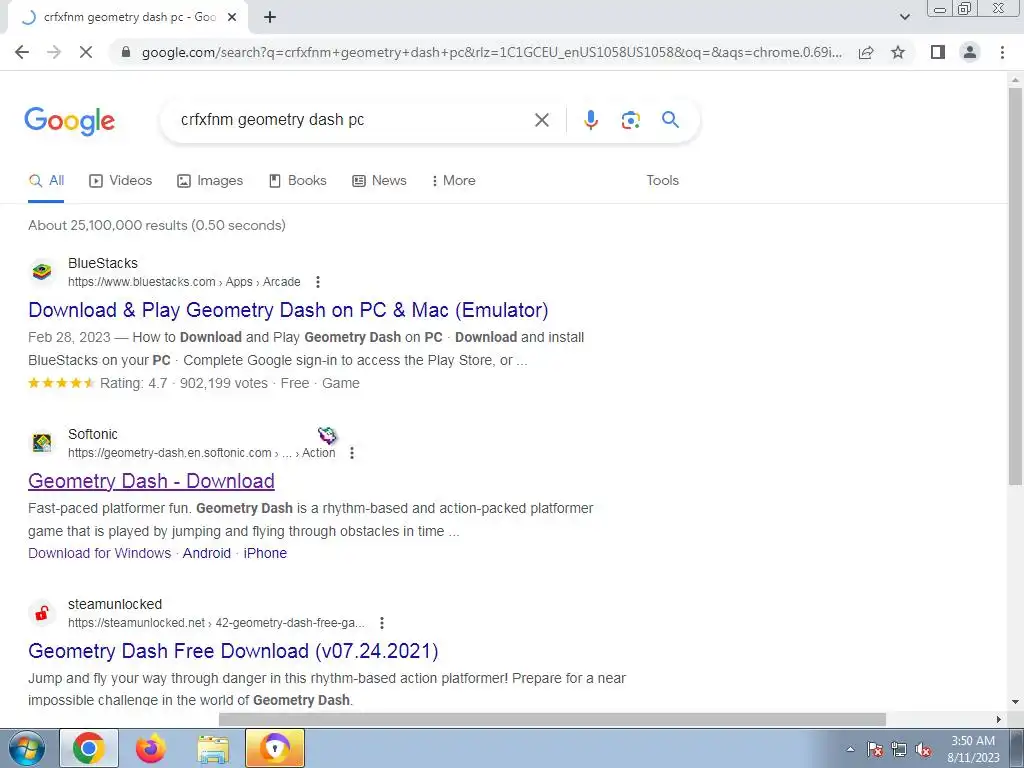Select the All results tab
1024x768 pixels.
(x=46, y=181)
